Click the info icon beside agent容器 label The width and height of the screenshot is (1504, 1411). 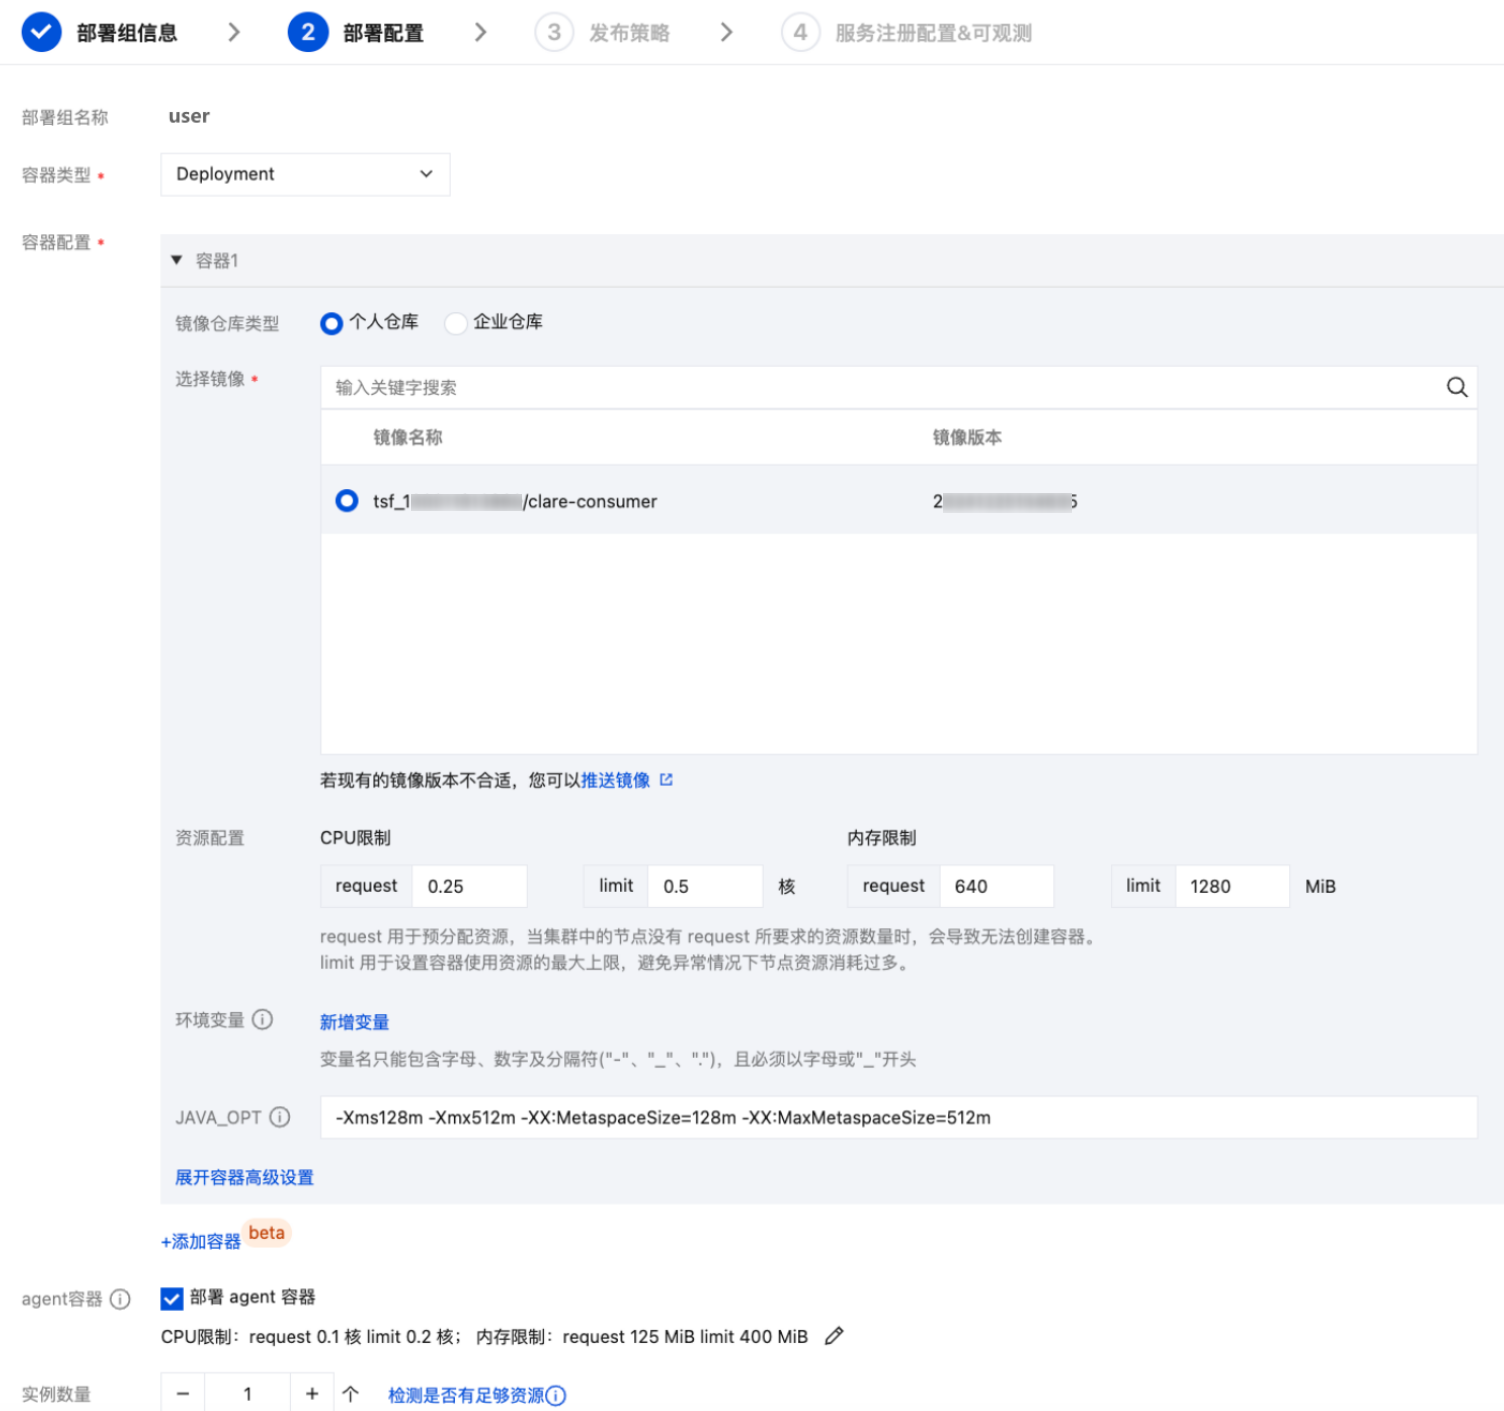tap(120, 1299)
